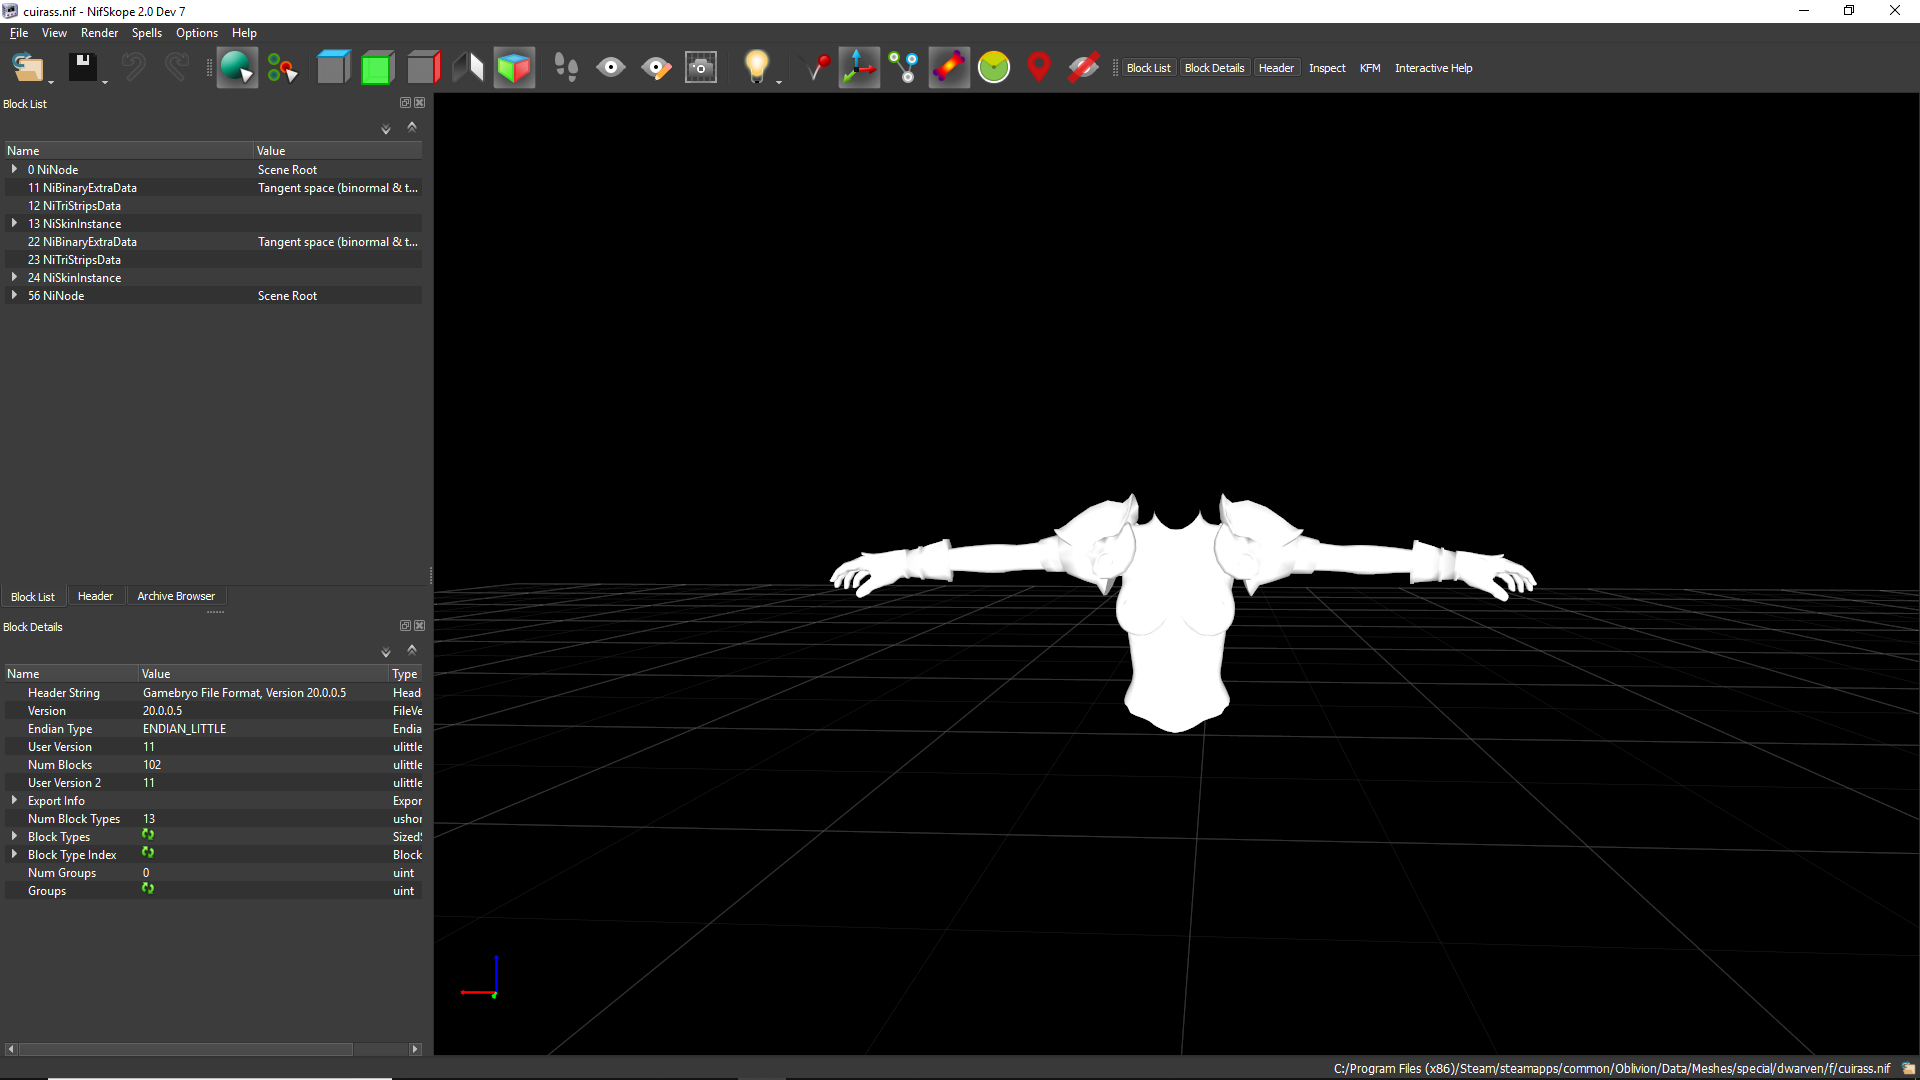Open a file with the Load icon
Viewport: 1920px width, 1080px height.
28,68
